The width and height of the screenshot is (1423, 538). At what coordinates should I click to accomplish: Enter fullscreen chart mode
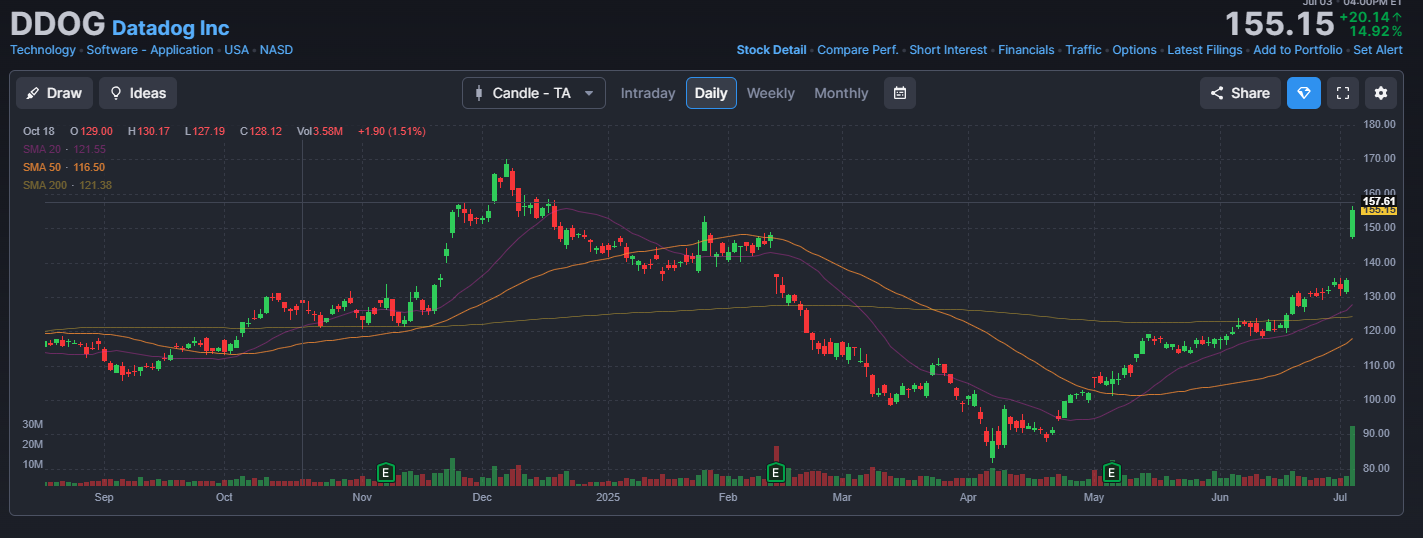coord(1343,93)
